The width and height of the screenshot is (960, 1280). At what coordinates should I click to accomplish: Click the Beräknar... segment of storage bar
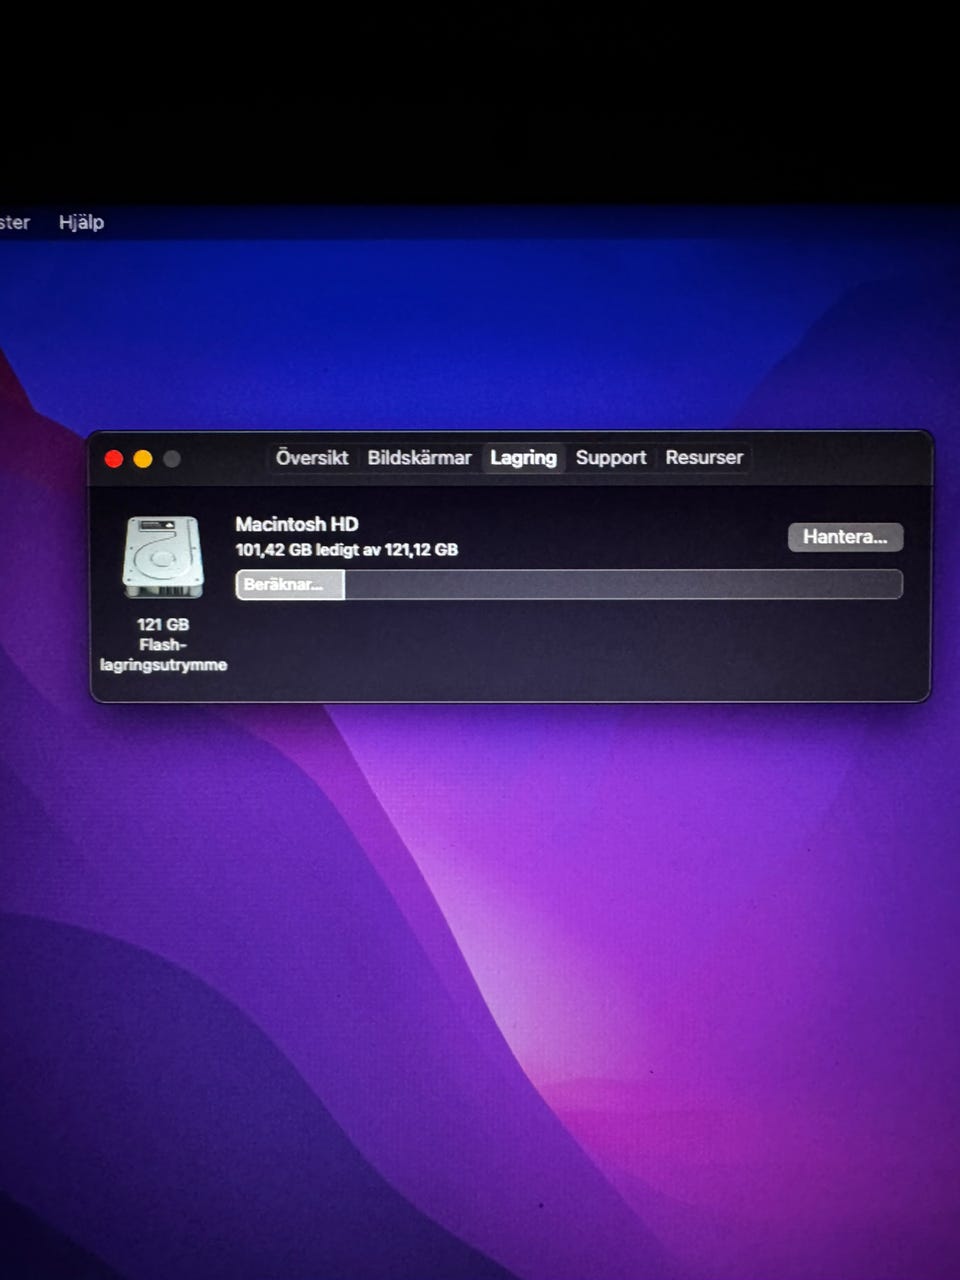click(289, 585)
